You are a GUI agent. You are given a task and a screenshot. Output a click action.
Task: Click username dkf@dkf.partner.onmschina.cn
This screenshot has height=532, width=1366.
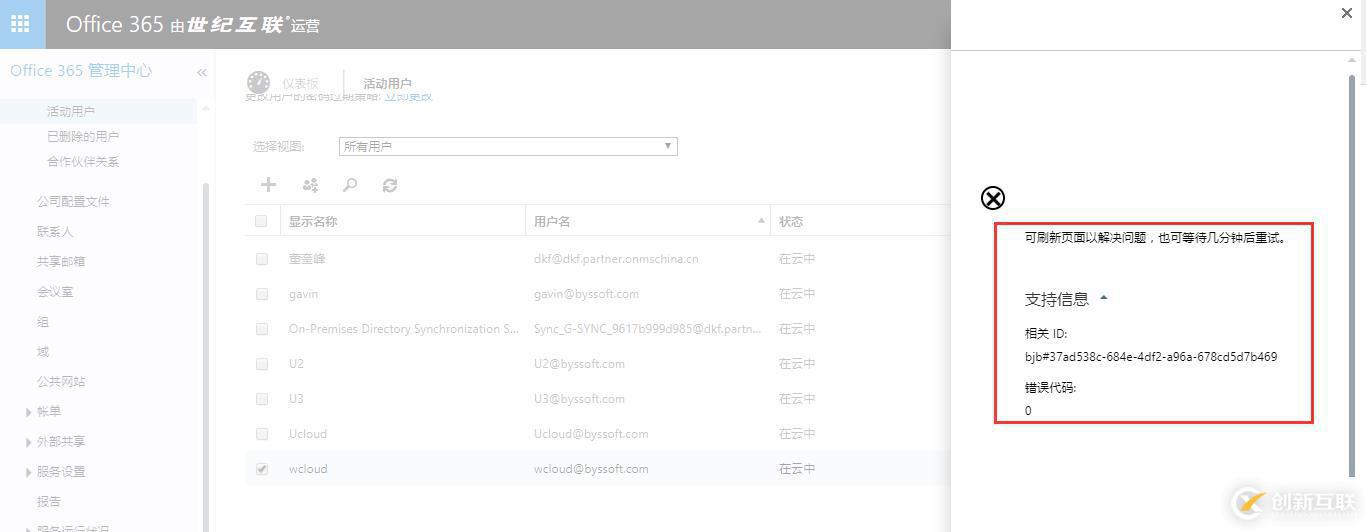click(x=616, y=259)
